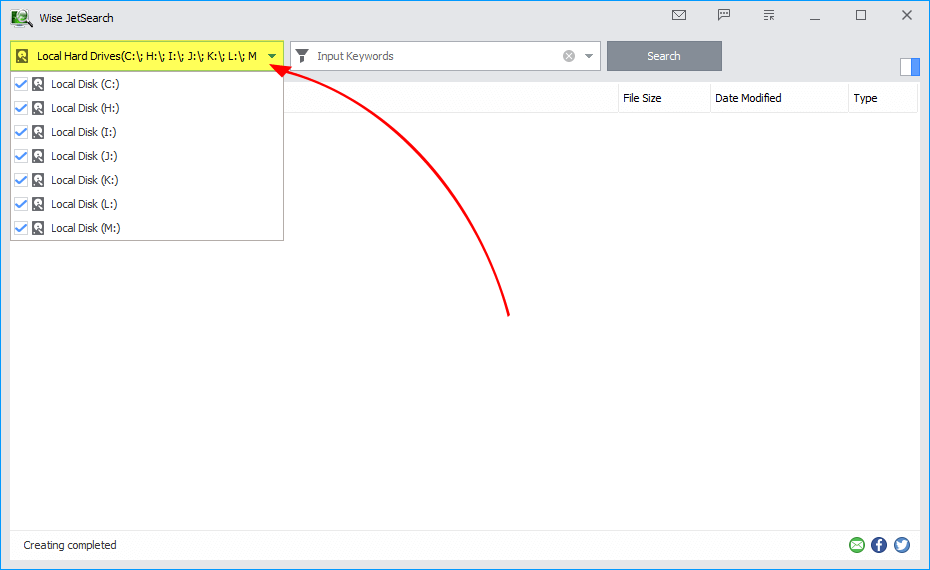
Task: Uncheck the Local Disk (C:) checkbox
Action: click(x=21, y=84)
